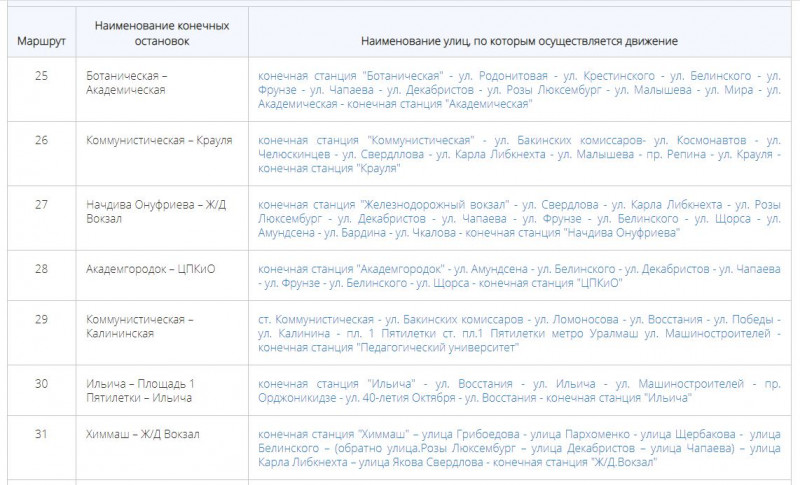Open route 29 street list ending "Педагогический университет"
The image size is (800, 485).
(518, 333)
